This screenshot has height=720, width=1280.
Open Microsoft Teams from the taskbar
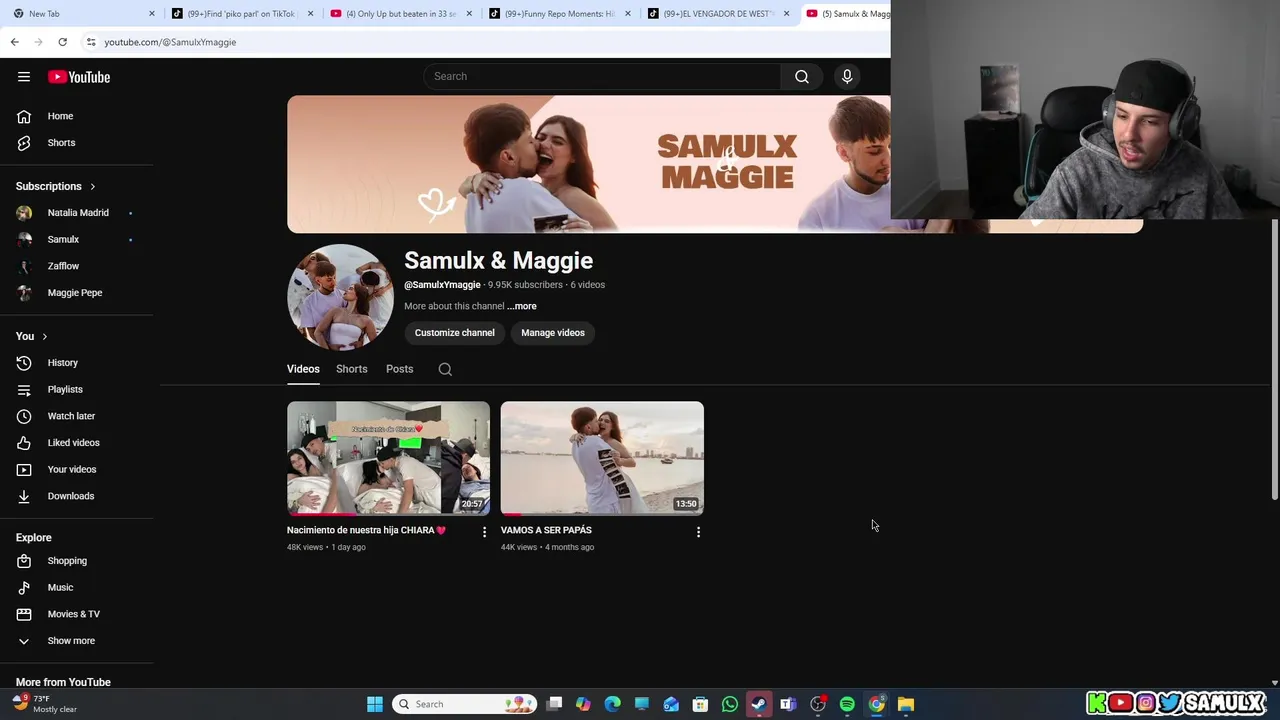tap(788, 704)
